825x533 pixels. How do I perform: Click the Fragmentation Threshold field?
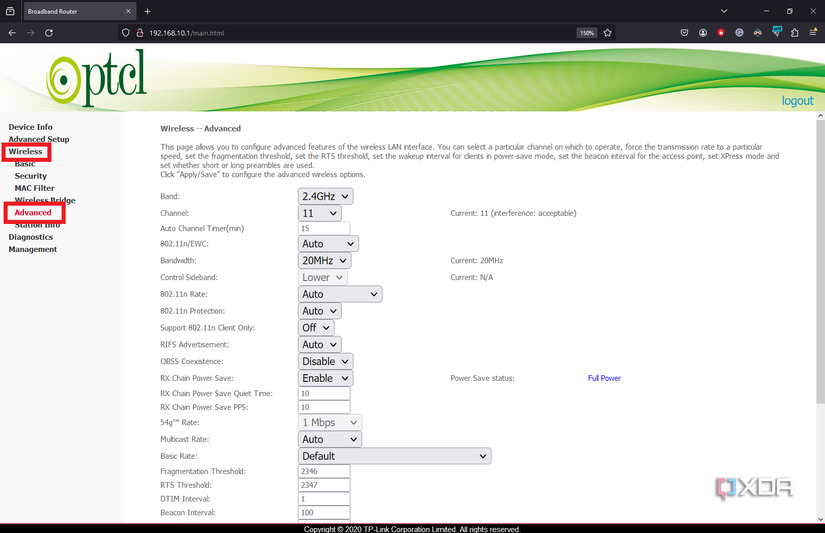pyautogui.click(x=324, y=471)
